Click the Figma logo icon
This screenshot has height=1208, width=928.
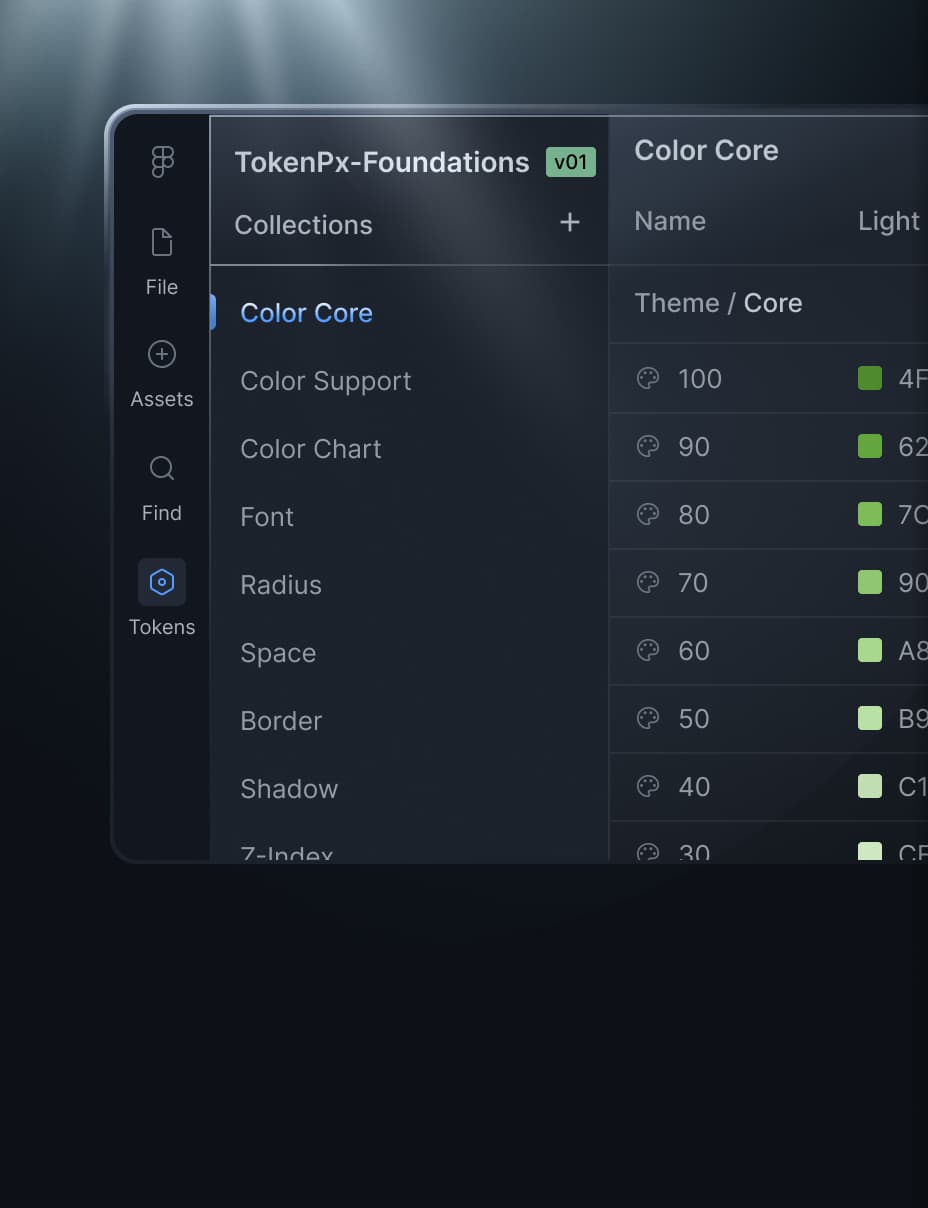point(162,161)
